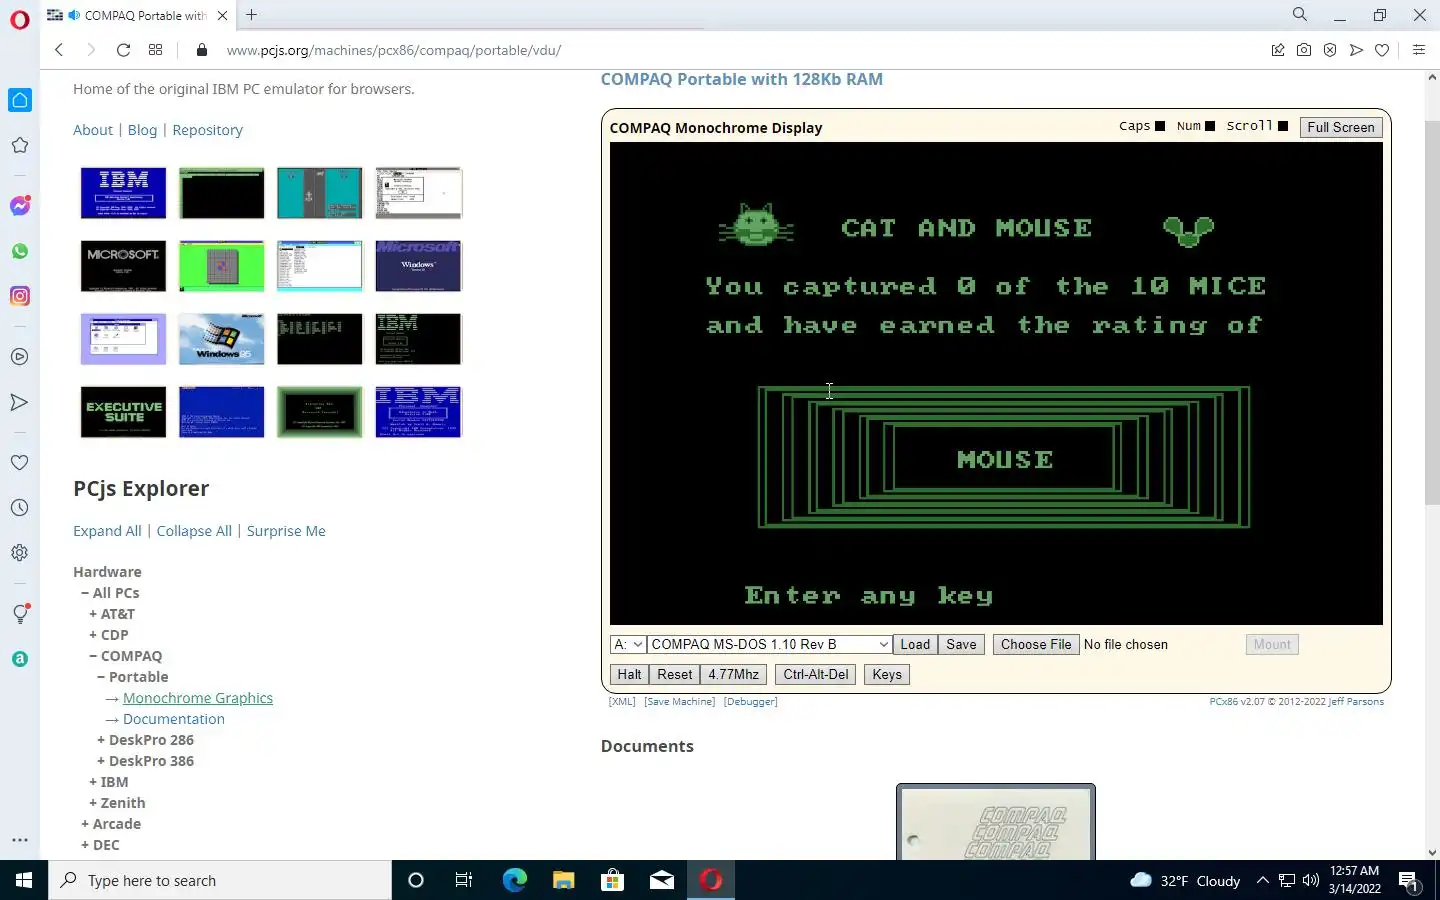Click Save disk button
This screenshot has width=1440, height=900.
click(x=961, y=645)
